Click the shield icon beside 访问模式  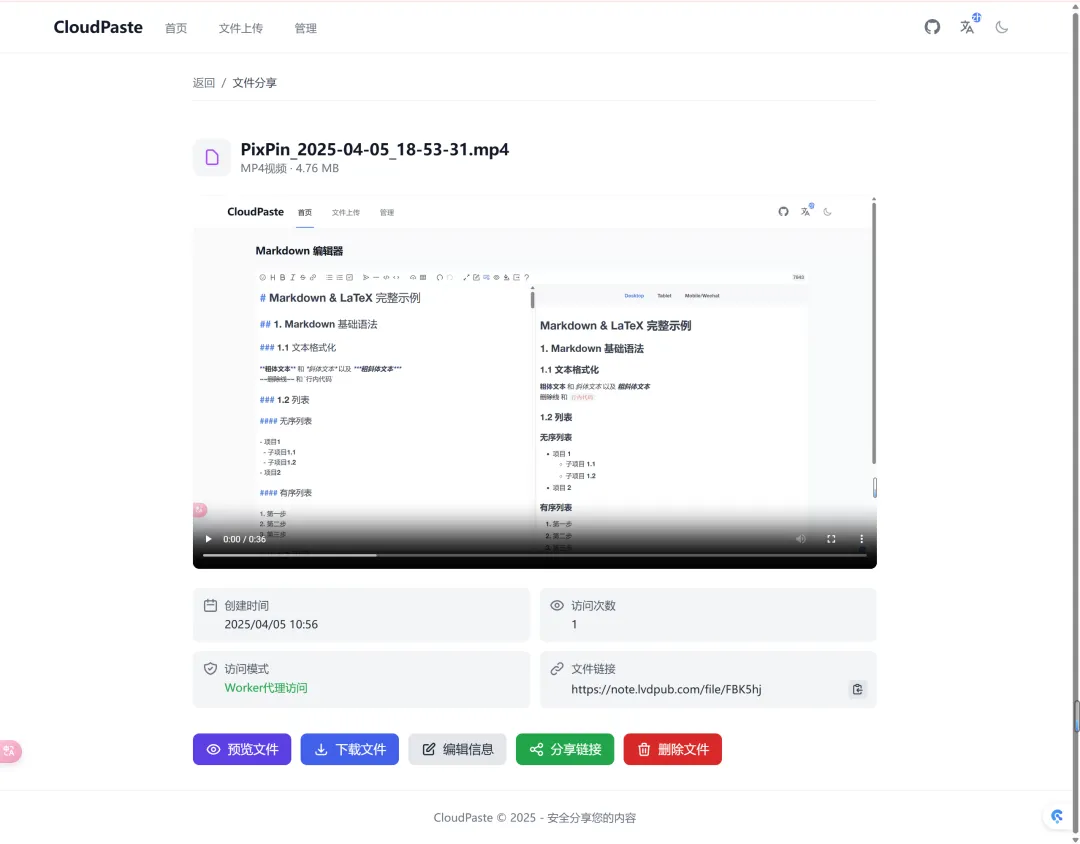tap(211, 668)
